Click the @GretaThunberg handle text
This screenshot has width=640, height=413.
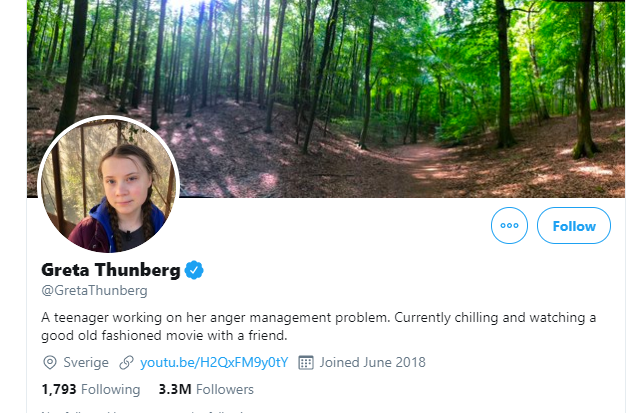coord(94,291)
